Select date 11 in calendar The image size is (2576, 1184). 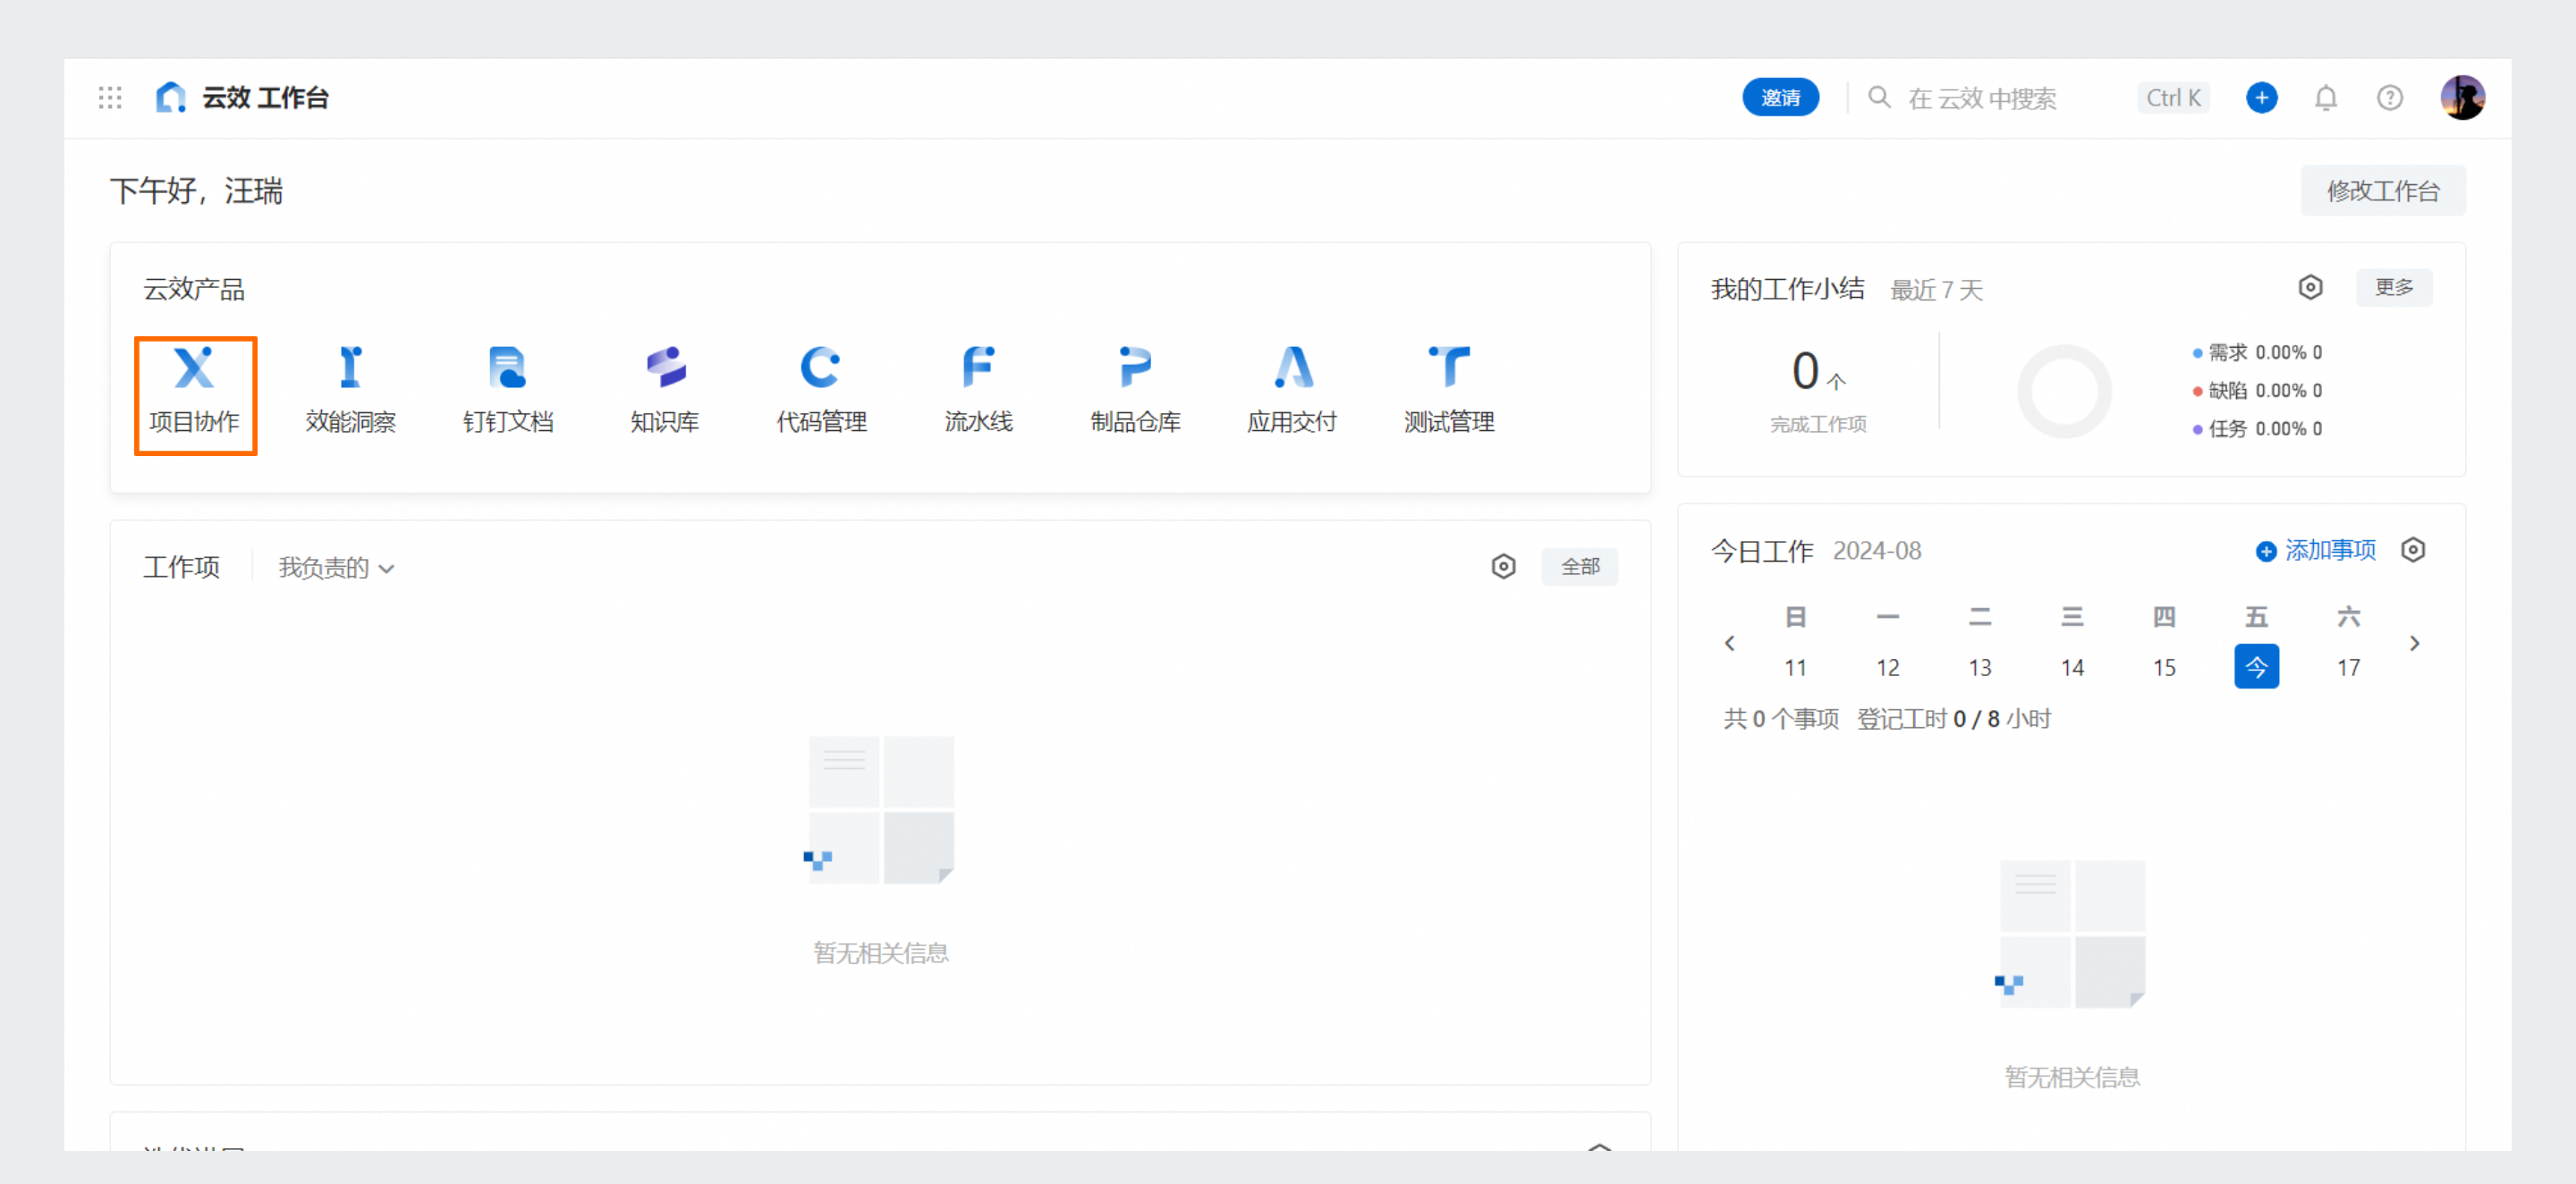pyautogui.click(x=1795, y=667)
